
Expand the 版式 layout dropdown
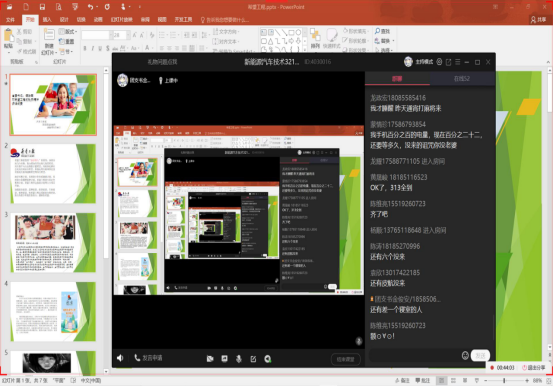click(68, 32)
